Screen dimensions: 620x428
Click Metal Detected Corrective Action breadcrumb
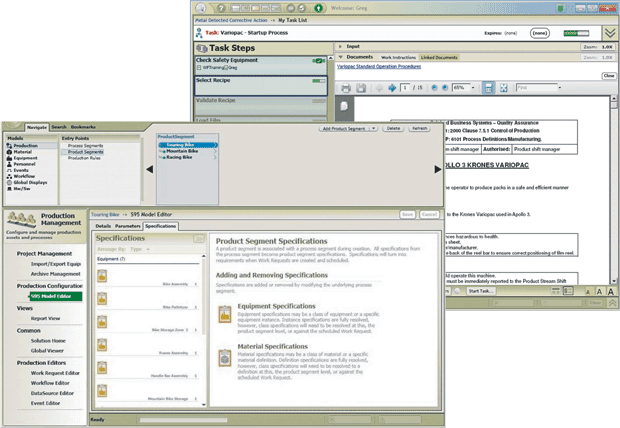231,20
